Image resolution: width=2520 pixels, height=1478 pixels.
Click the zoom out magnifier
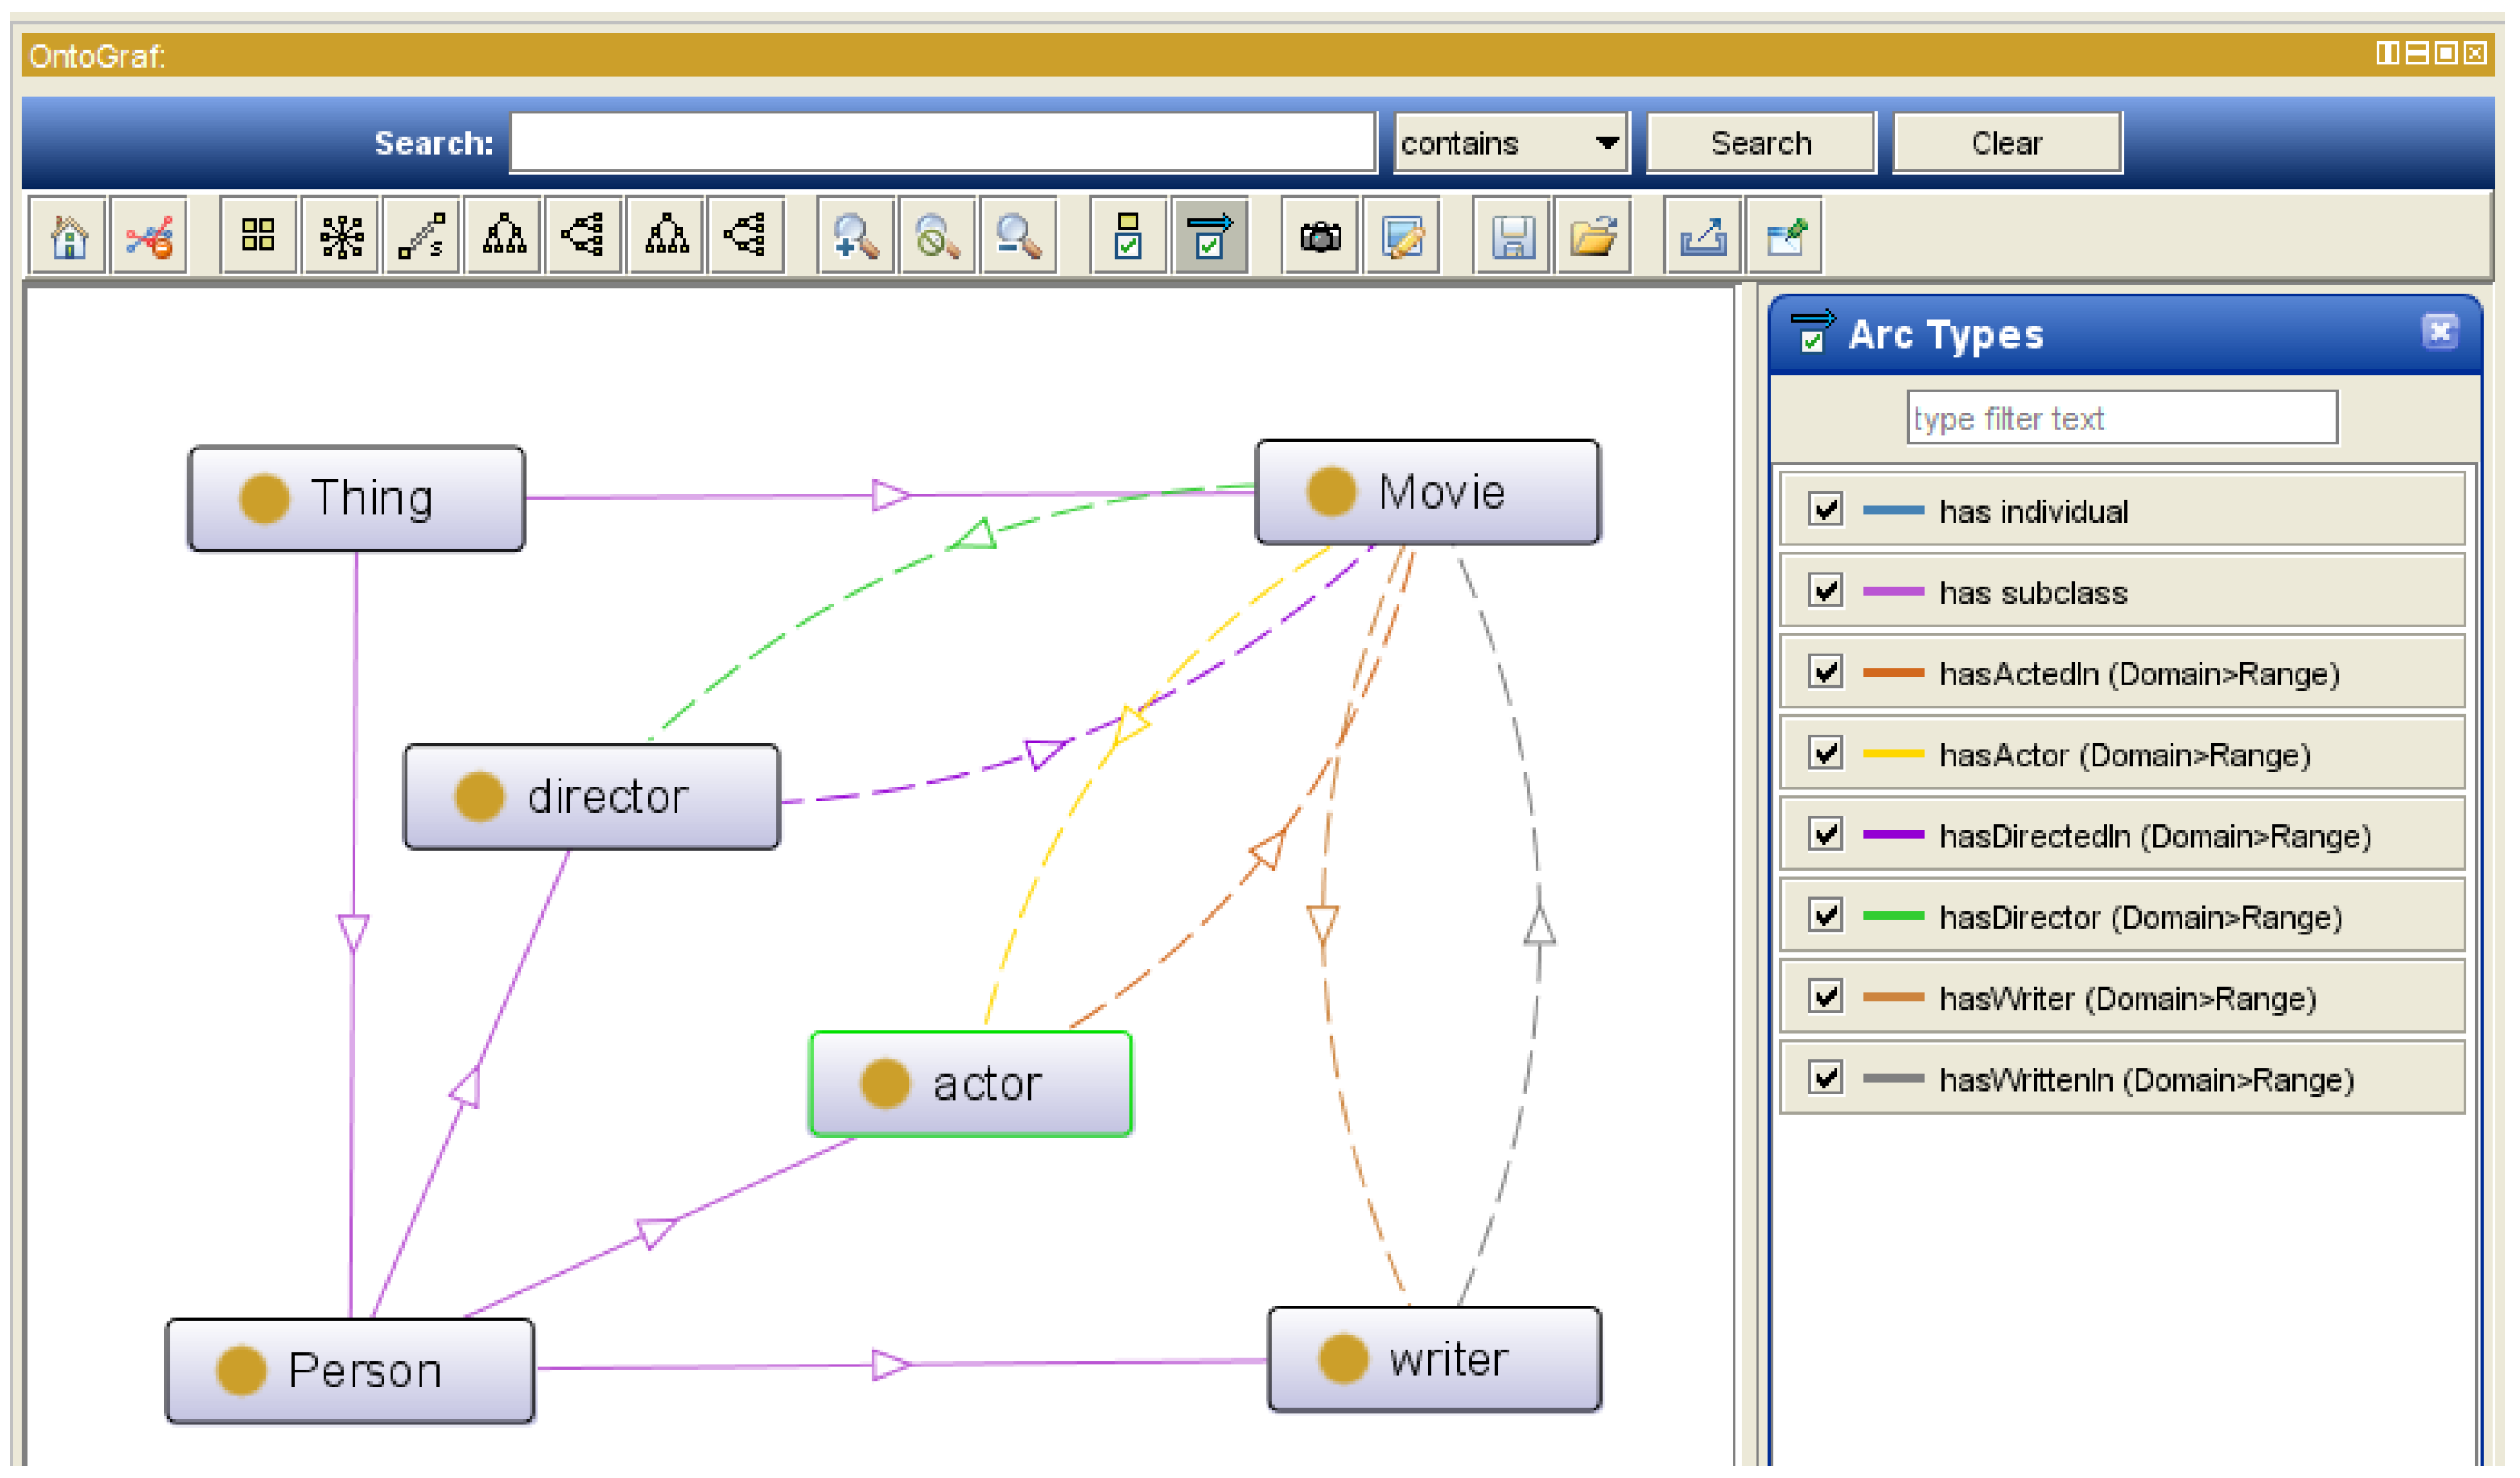pos(1019,237)
